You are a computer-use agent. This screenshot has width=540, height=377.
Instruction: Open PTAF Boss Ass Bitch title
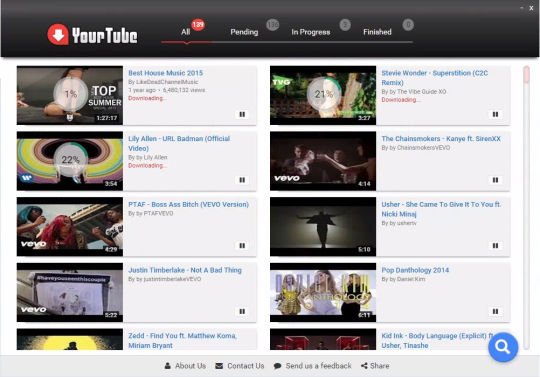188,205
